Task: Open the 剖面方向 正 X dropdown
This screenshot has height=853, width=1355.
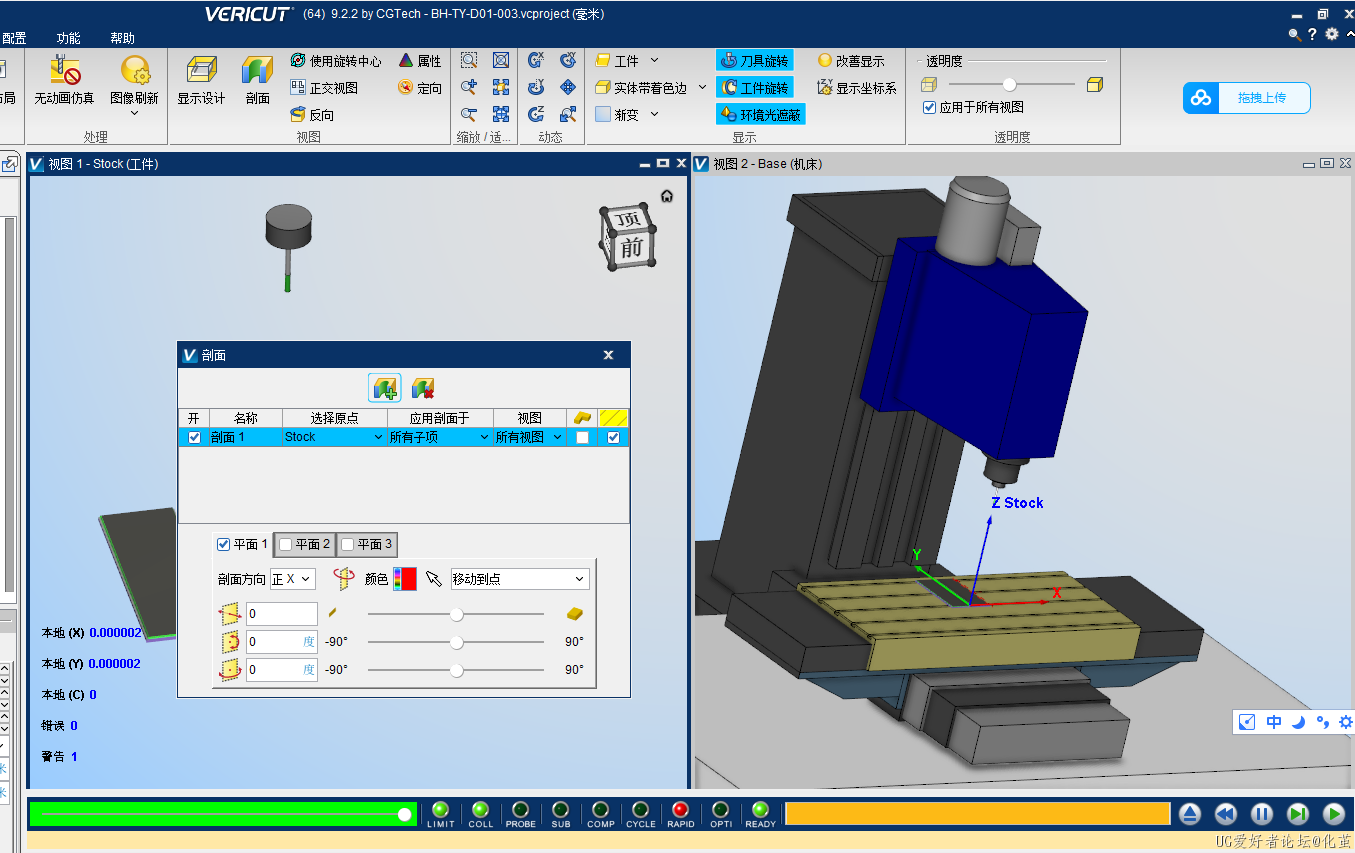Action: [x=292, y=579]
